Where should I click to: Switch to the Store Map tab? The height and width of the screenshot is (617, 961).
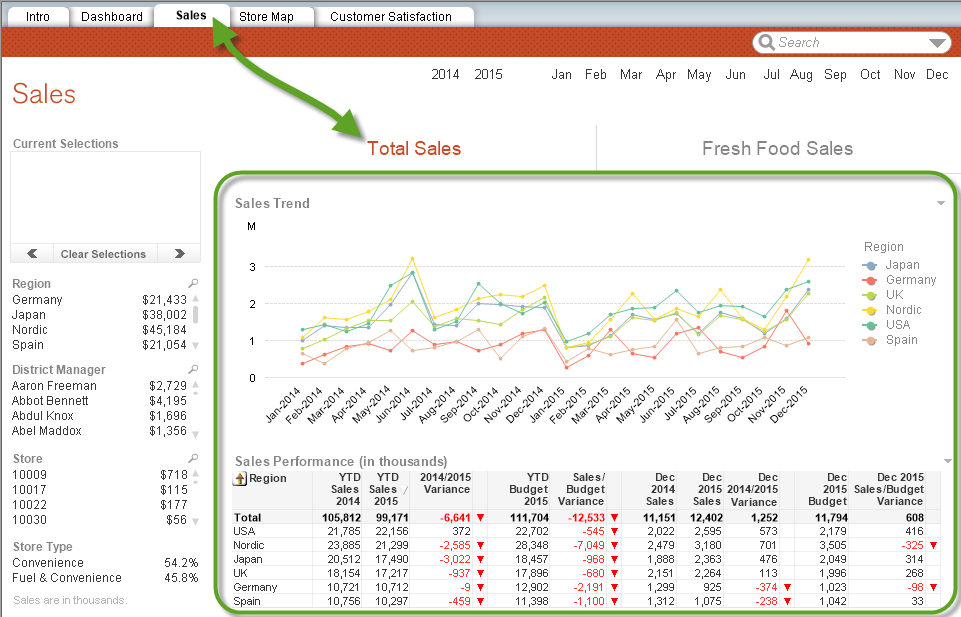pos(266,17)
